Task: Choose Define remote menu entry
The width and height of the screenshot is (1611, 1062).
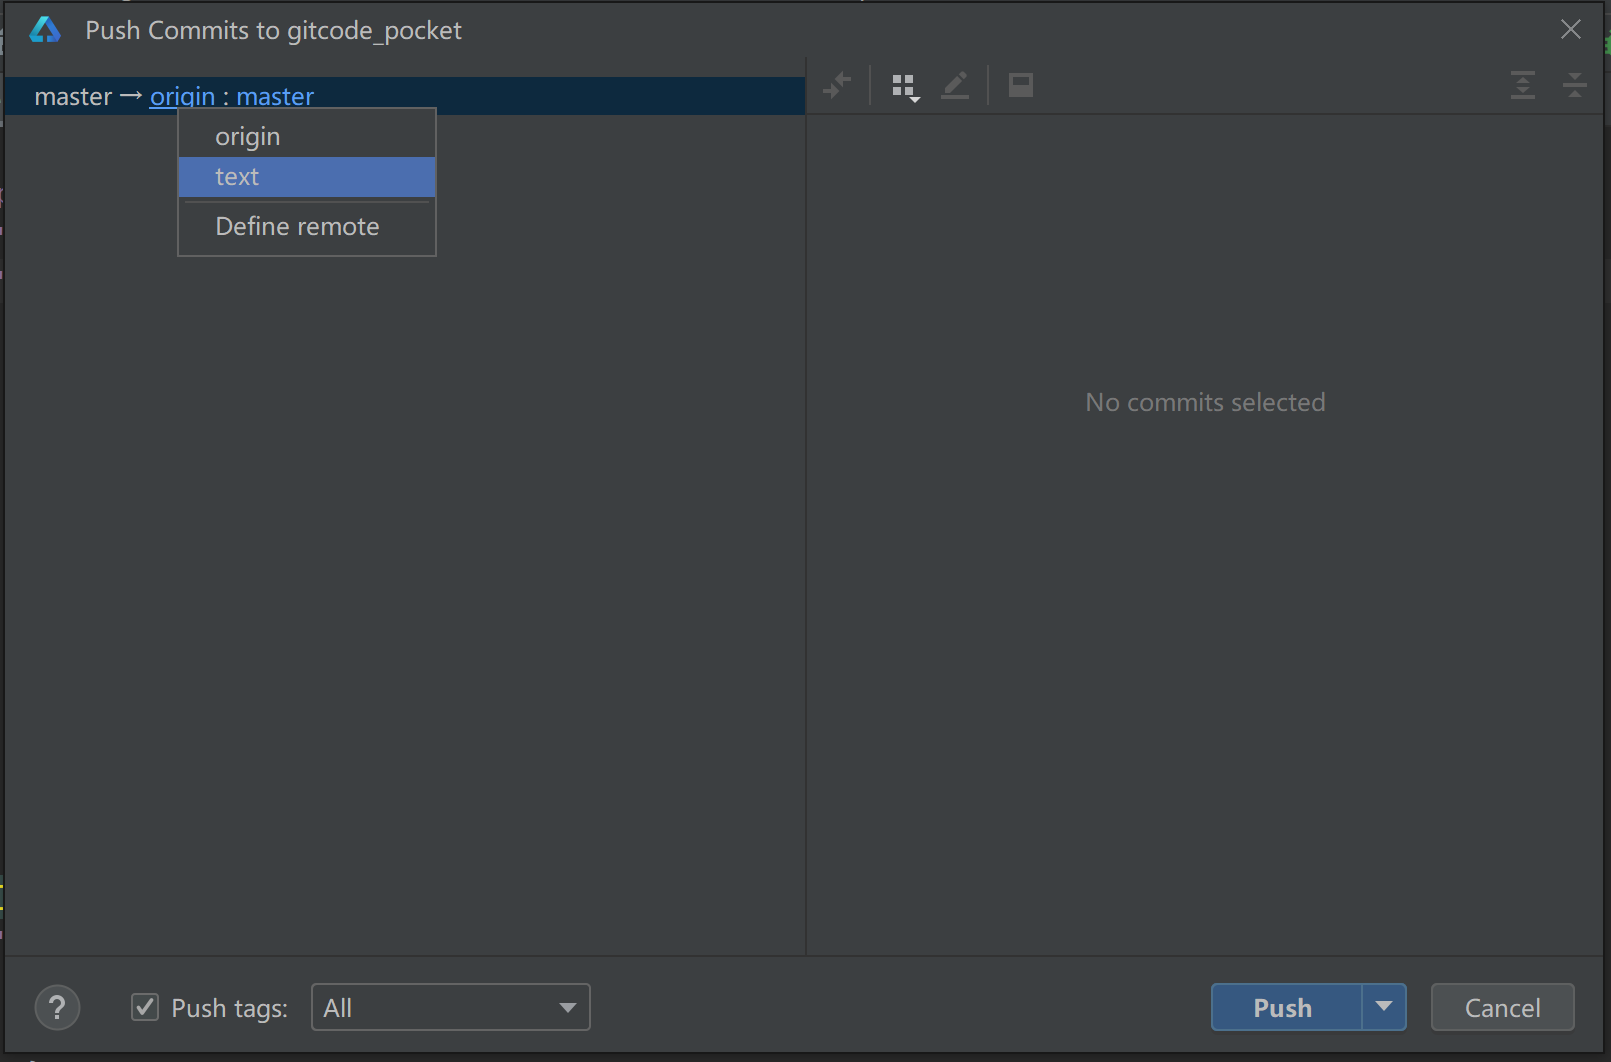Action: tap(307, 227)
